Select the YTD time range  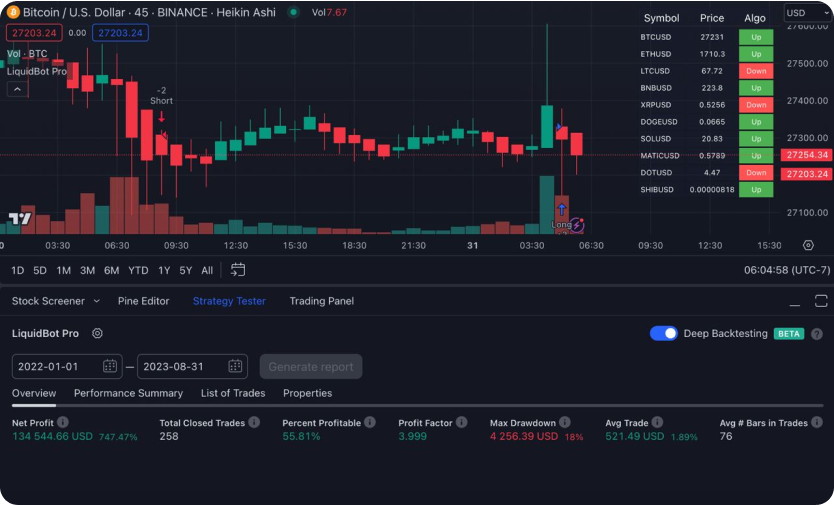[138, 270]
